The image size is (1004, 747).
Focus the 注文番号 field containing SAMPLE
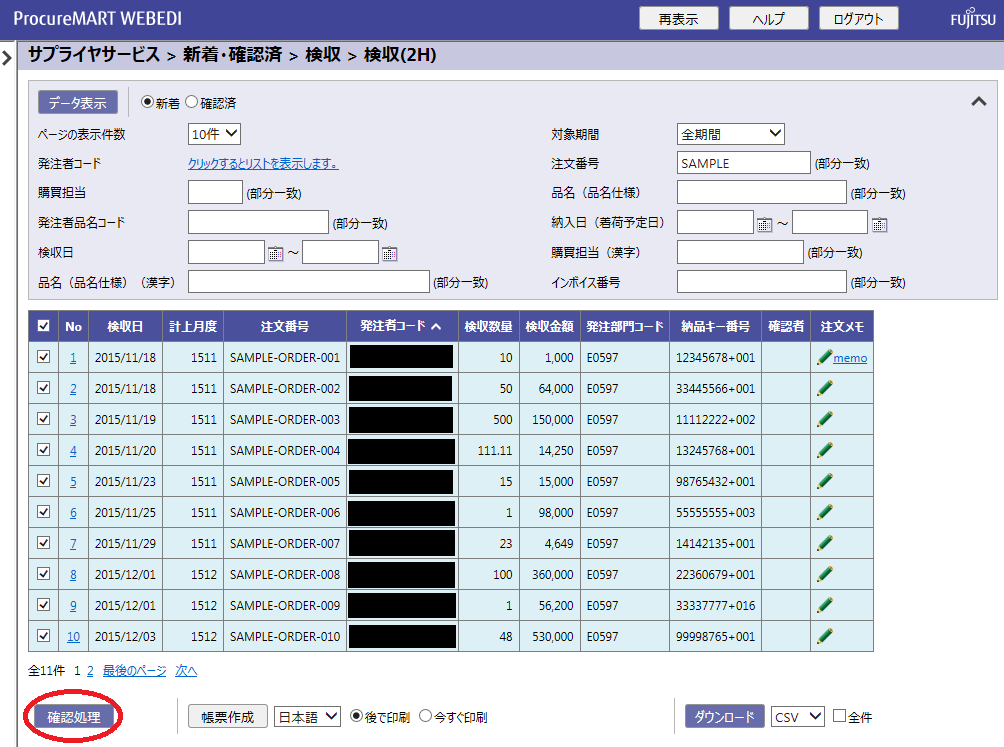pos(743,163)
